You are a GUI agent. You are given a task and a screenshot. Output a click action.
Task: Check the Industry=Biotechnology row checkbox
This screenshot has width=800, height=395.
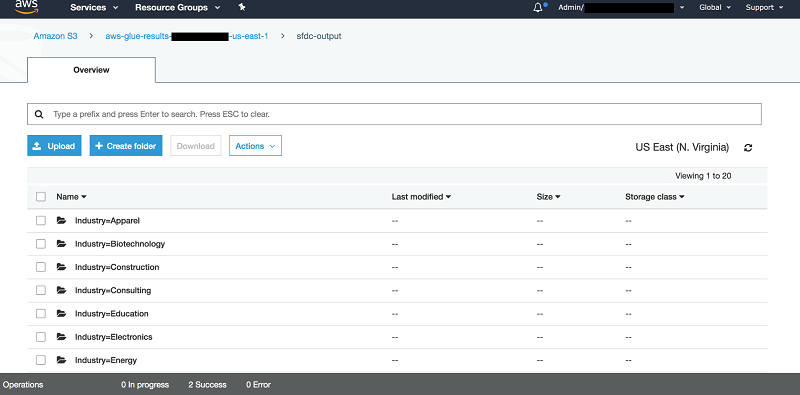[x=41, y=244]
